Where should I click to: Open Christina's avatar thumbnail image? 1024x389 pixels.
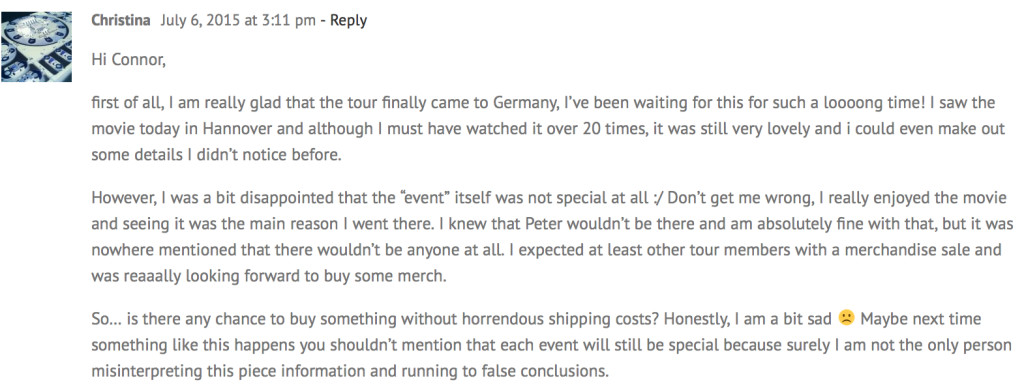[x=37, y=46]
